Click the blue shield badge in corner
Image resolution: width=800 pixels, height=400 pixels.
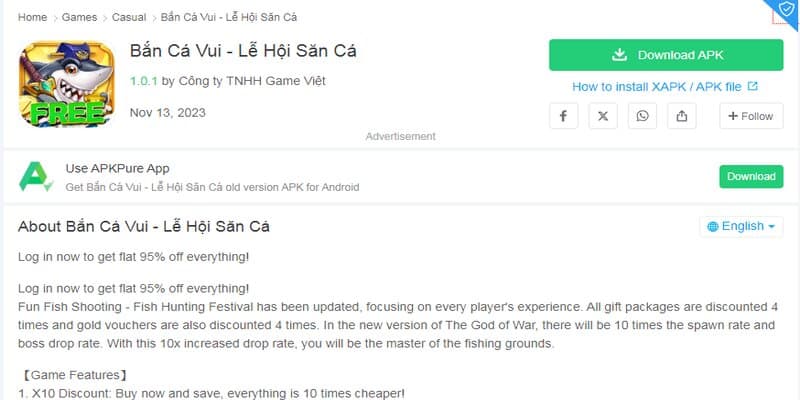(786, 9)
